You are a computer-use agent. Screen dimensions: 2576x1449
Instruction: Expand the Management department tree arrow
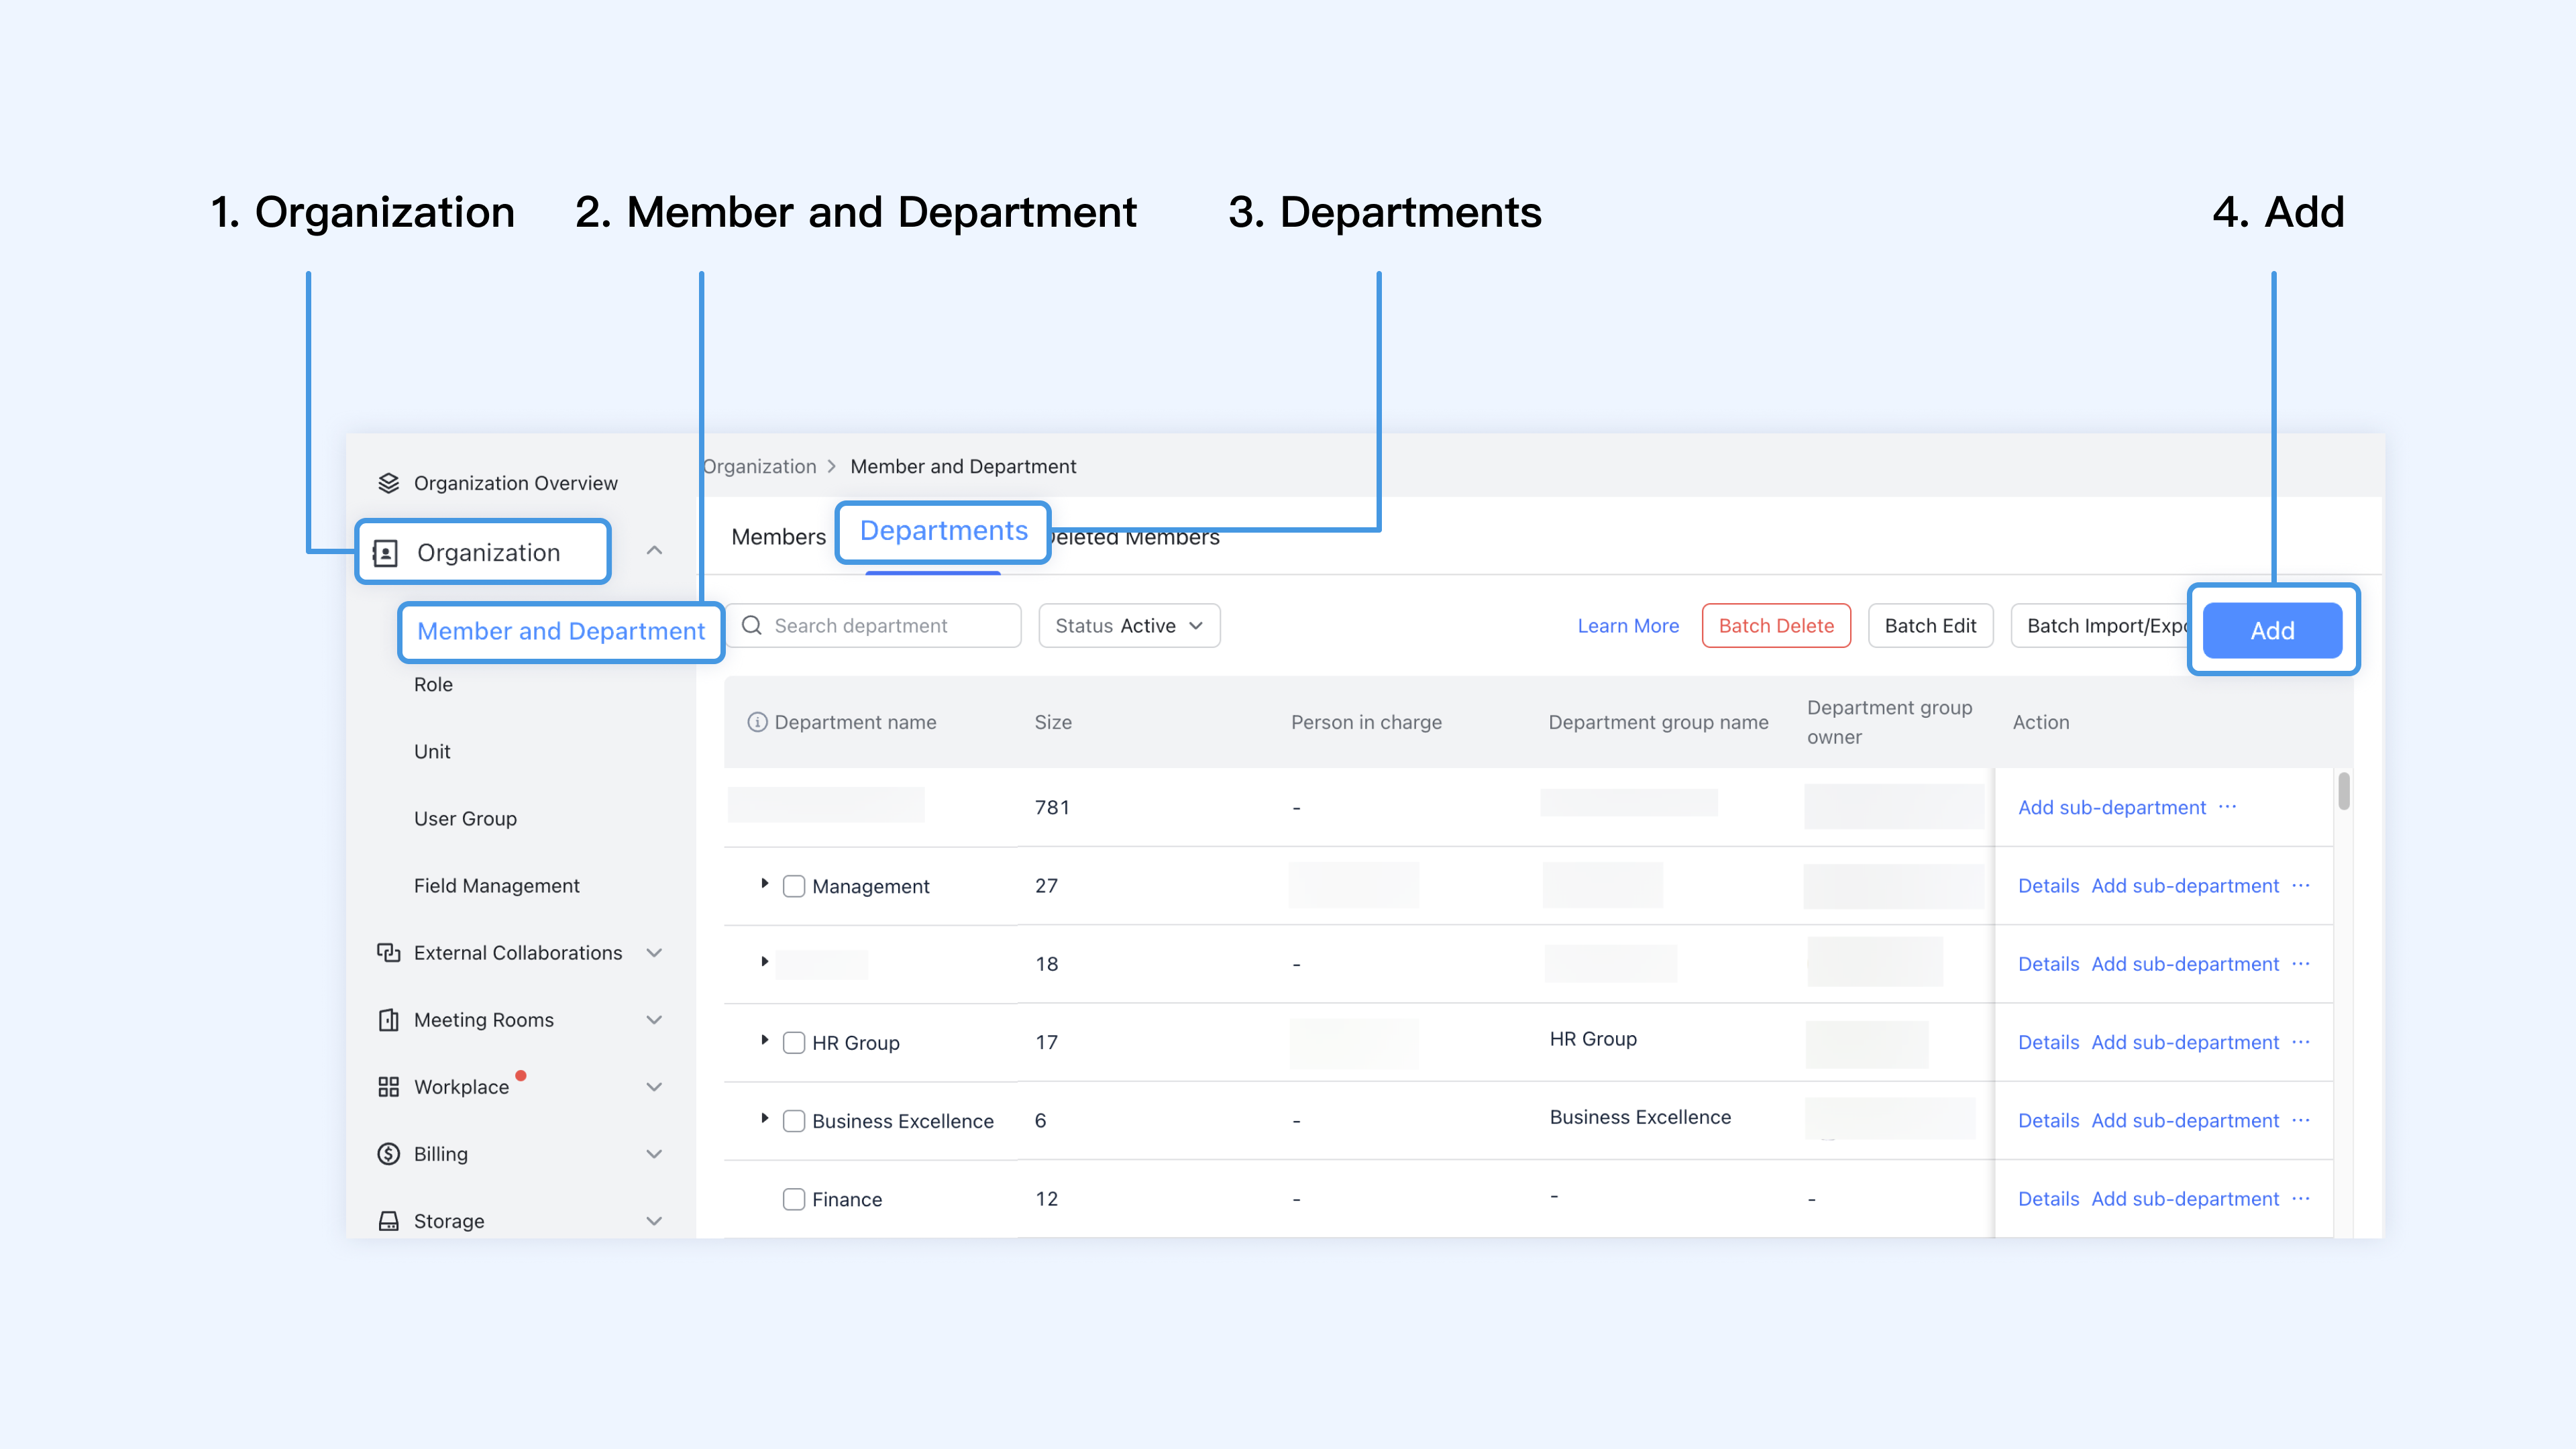765,884
